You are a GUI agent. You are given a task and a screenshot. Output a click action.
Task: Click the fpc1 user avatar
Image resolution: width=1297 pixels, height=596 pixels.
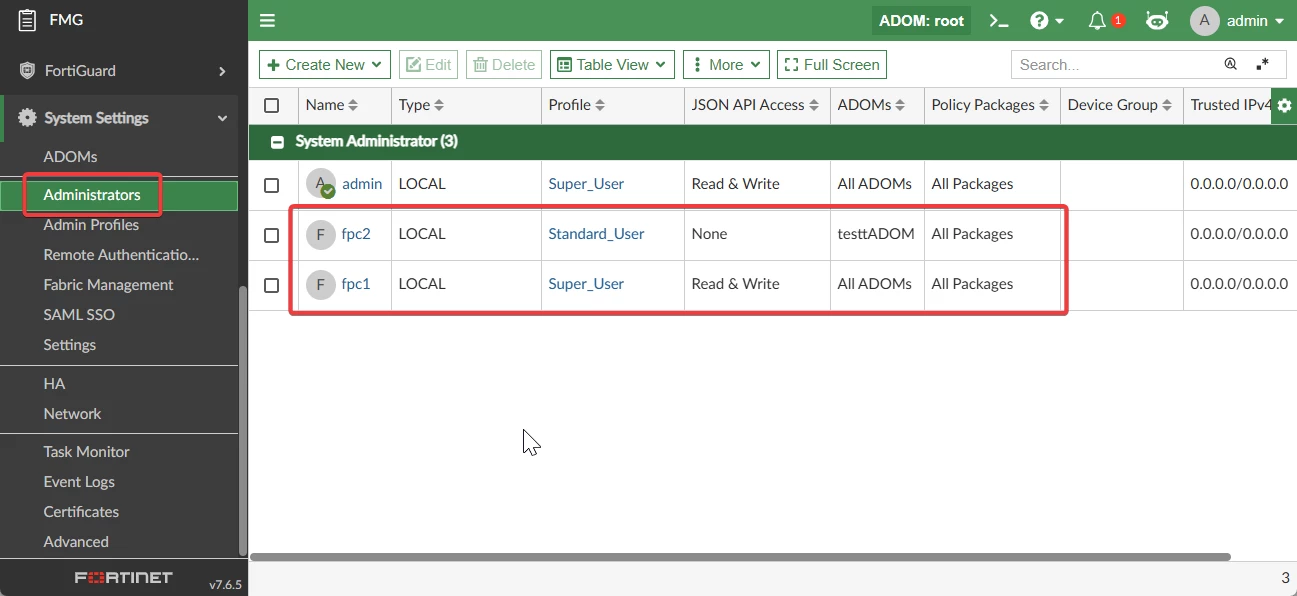(320, 284)
